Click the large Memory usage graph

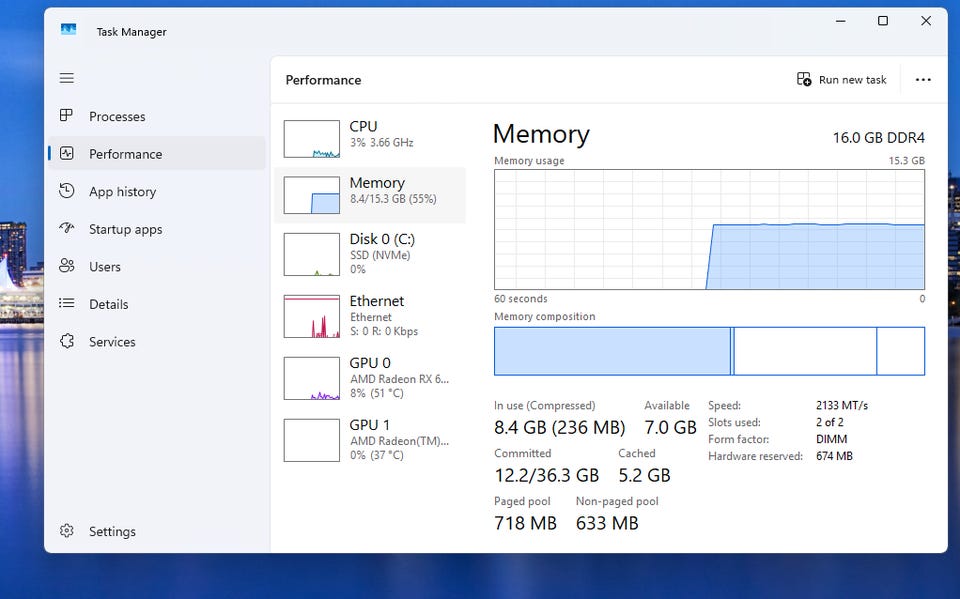[x=709, y=229]
